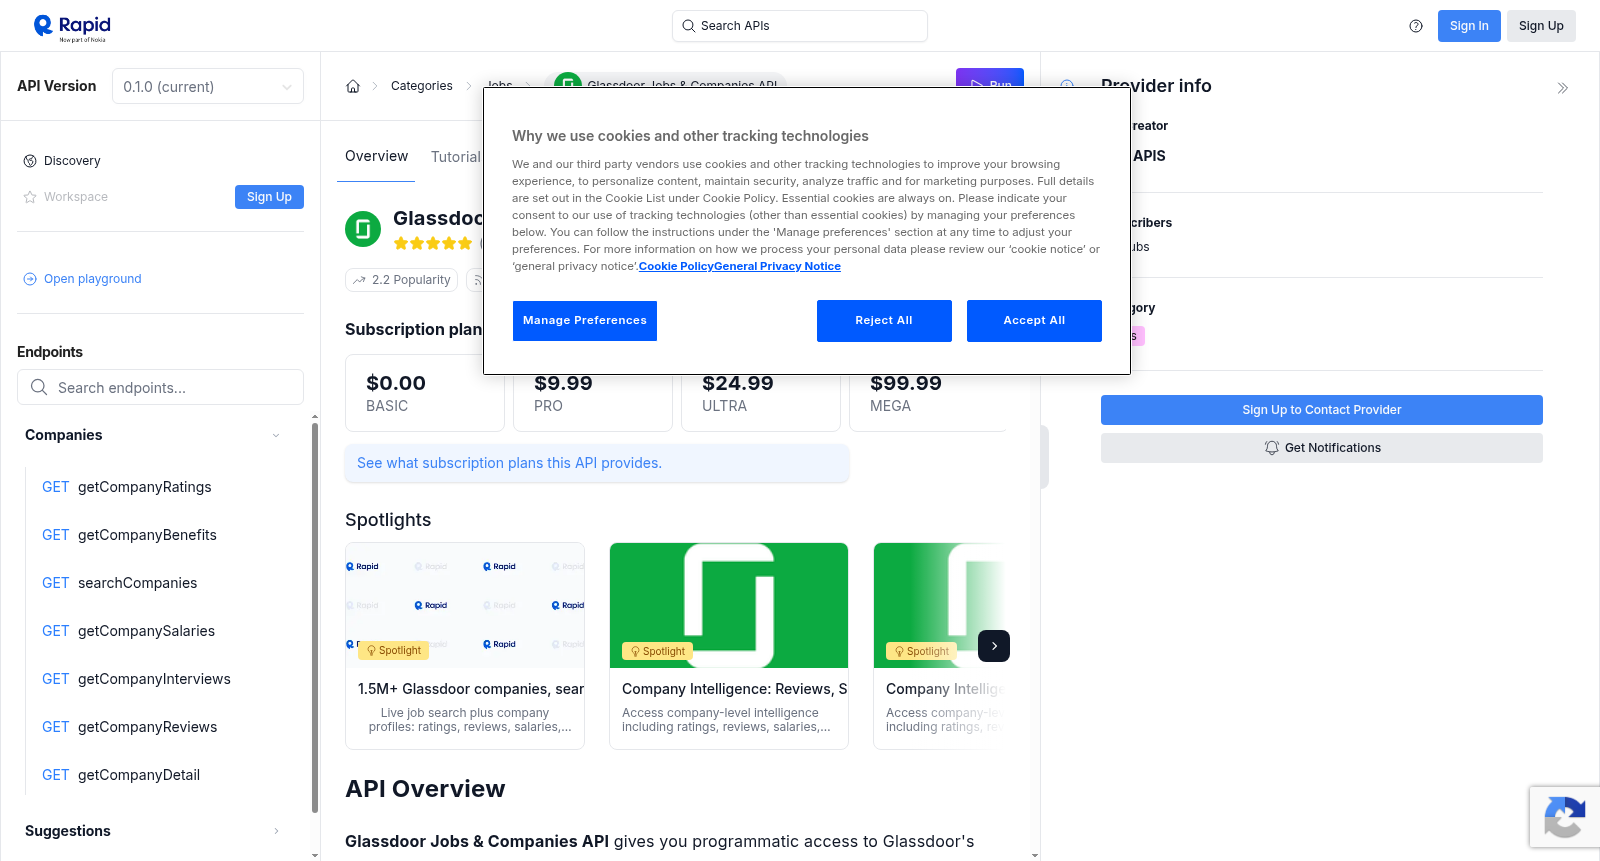Click Get Notifications button
The height and width of the screenshot is (861, 1600).
coord(1322,448)
